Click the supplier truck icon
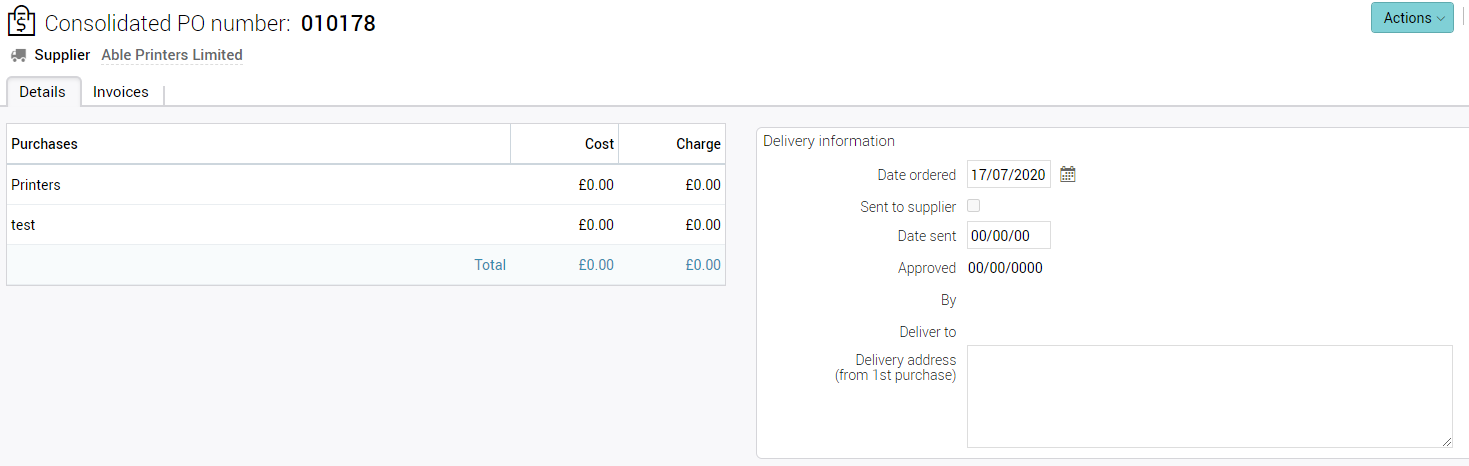 pyautogui.click(x=18, y=55)
